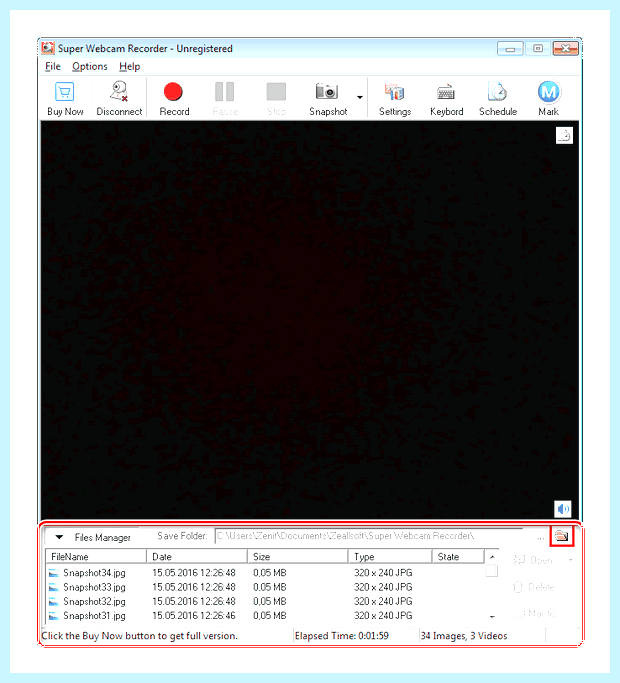Select Snapshot32.jpg in the file list
Viewport: 620px width, 683px height.
pos(94,602)
